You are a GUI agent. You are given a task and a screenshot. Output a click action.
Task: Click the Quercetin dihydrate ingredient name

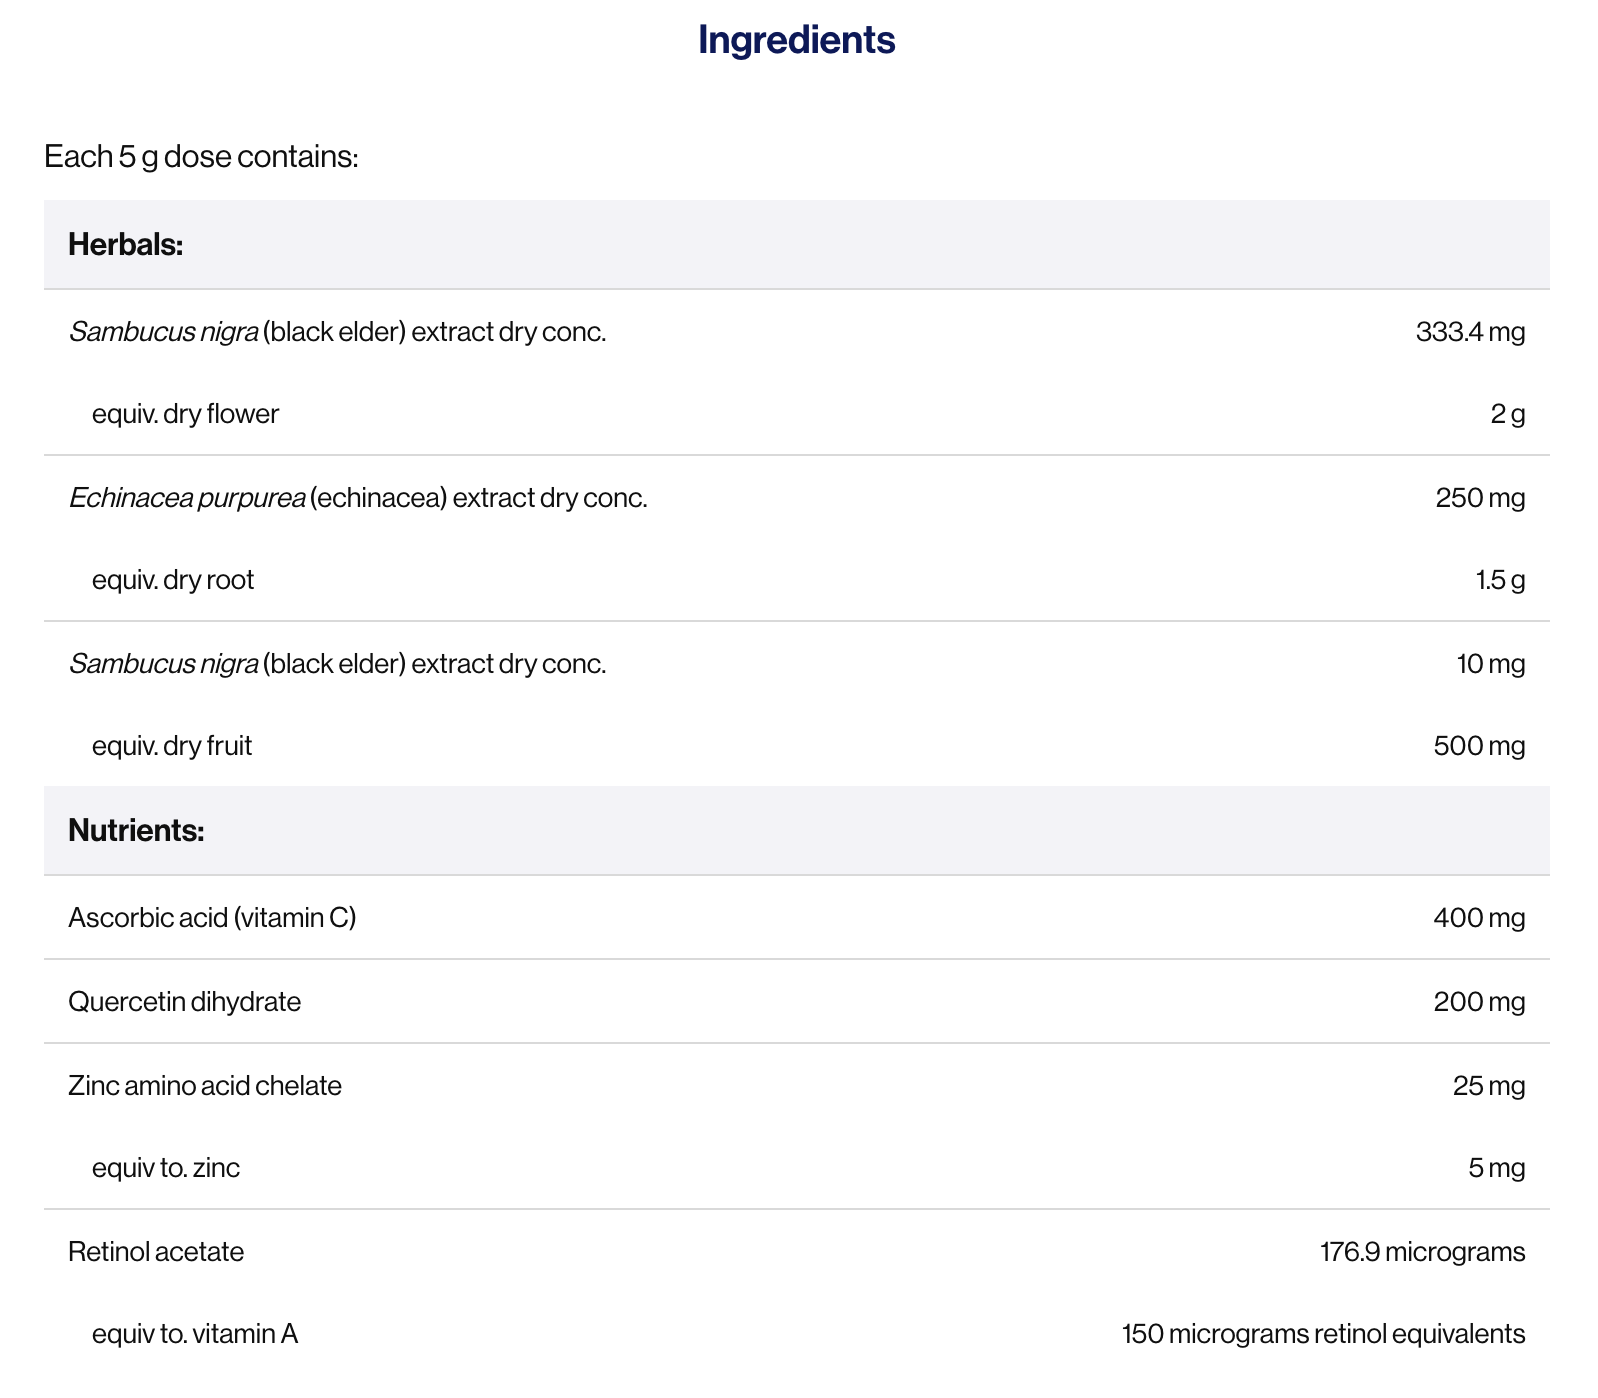[x=184, y=1002]
